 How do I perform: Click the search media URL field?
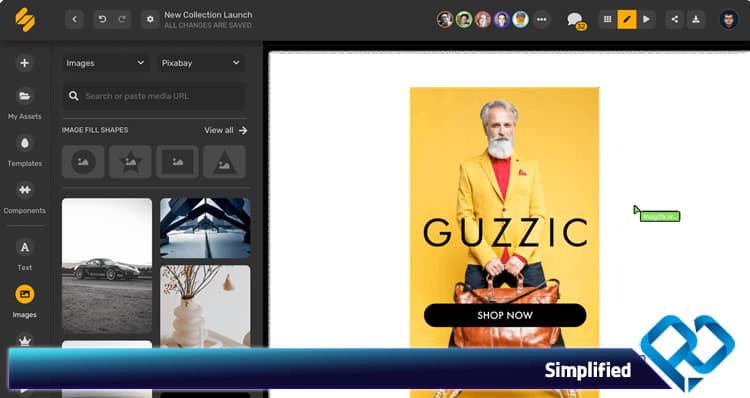(154, 96)
